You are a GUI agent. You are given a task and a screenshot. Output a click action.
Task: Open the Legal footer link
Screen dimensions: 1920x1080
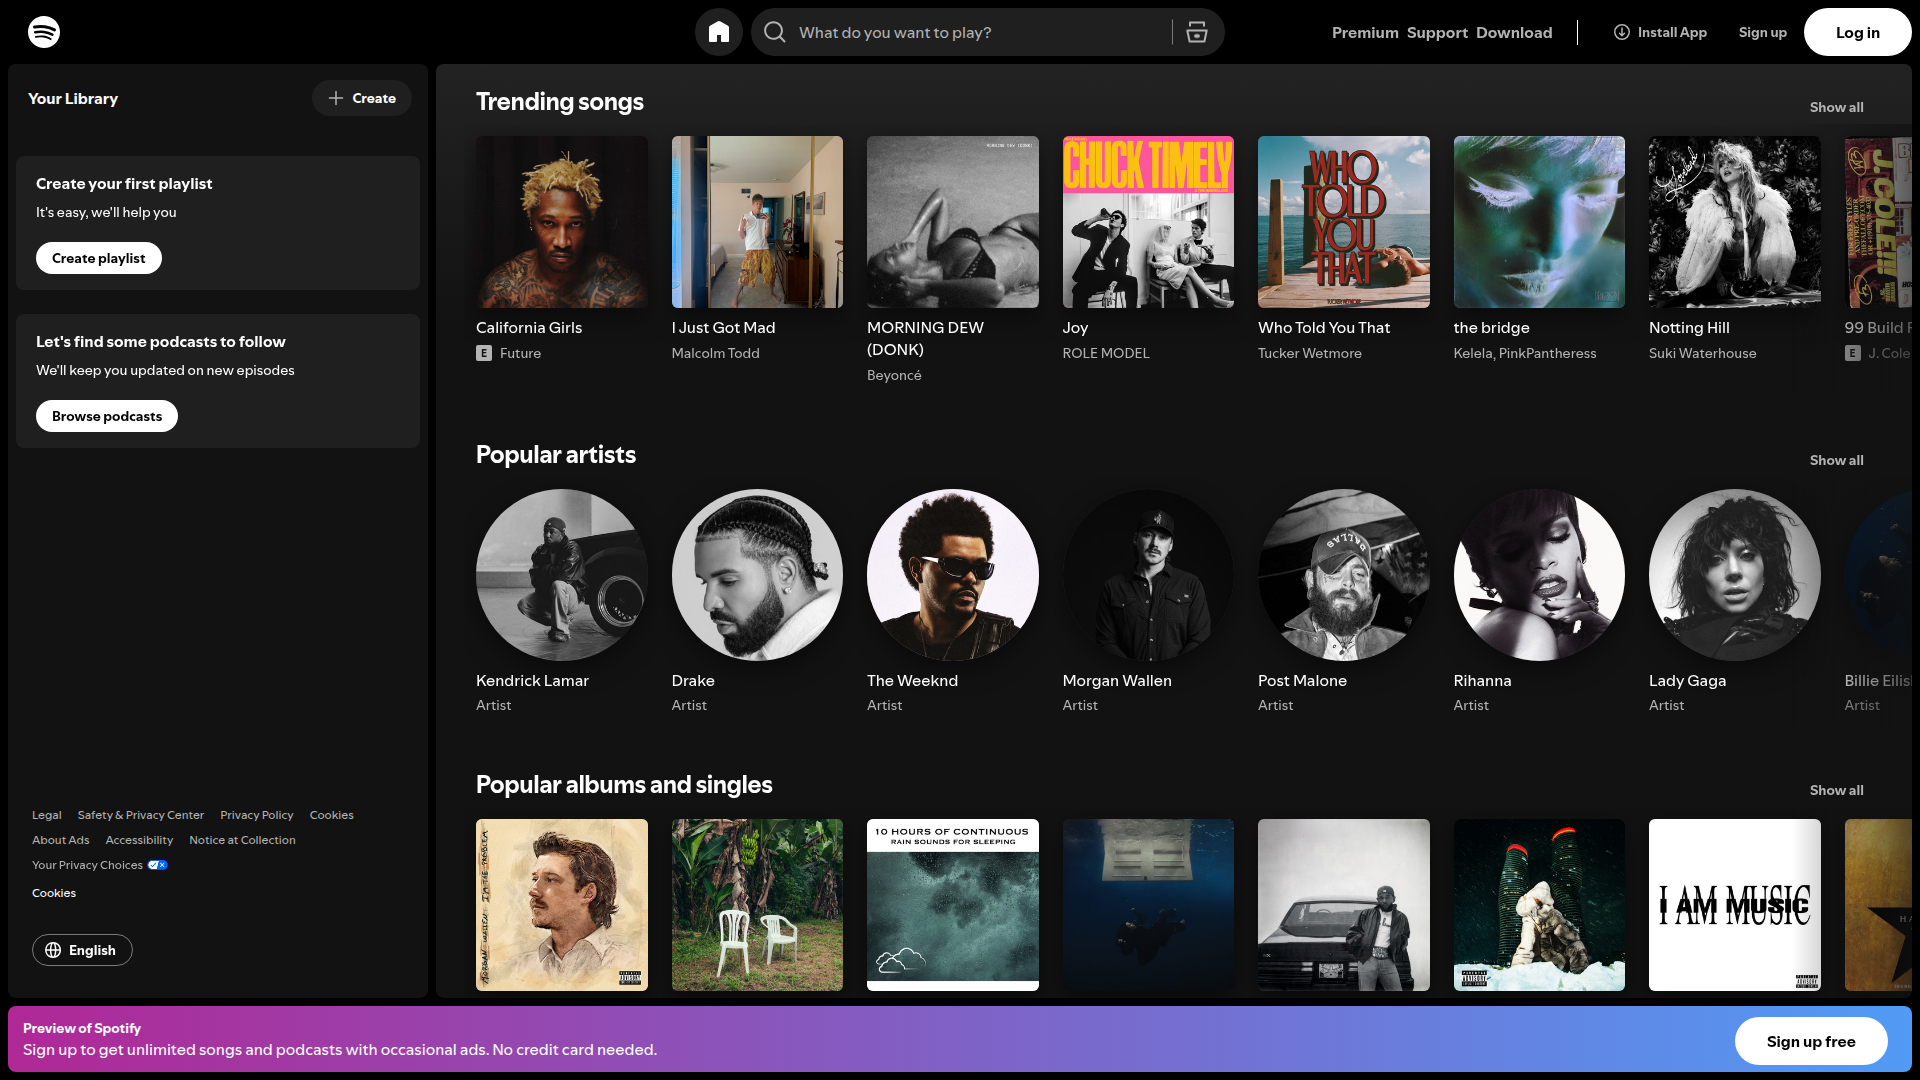pyautogui.click(x=47, y=815)
